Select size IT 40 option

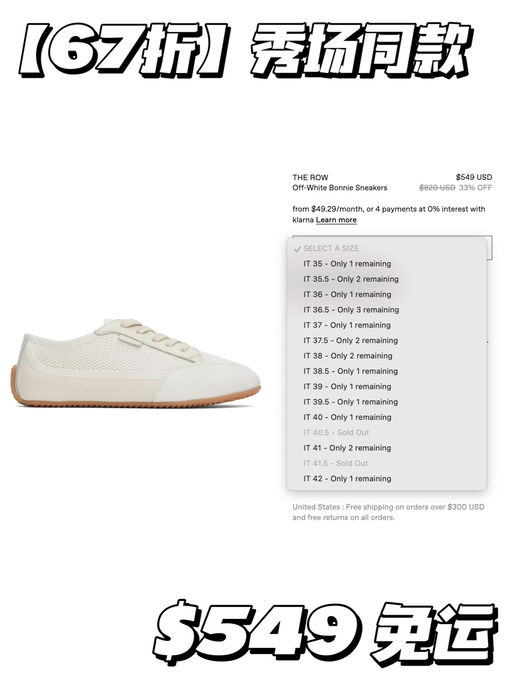(387, 417)
